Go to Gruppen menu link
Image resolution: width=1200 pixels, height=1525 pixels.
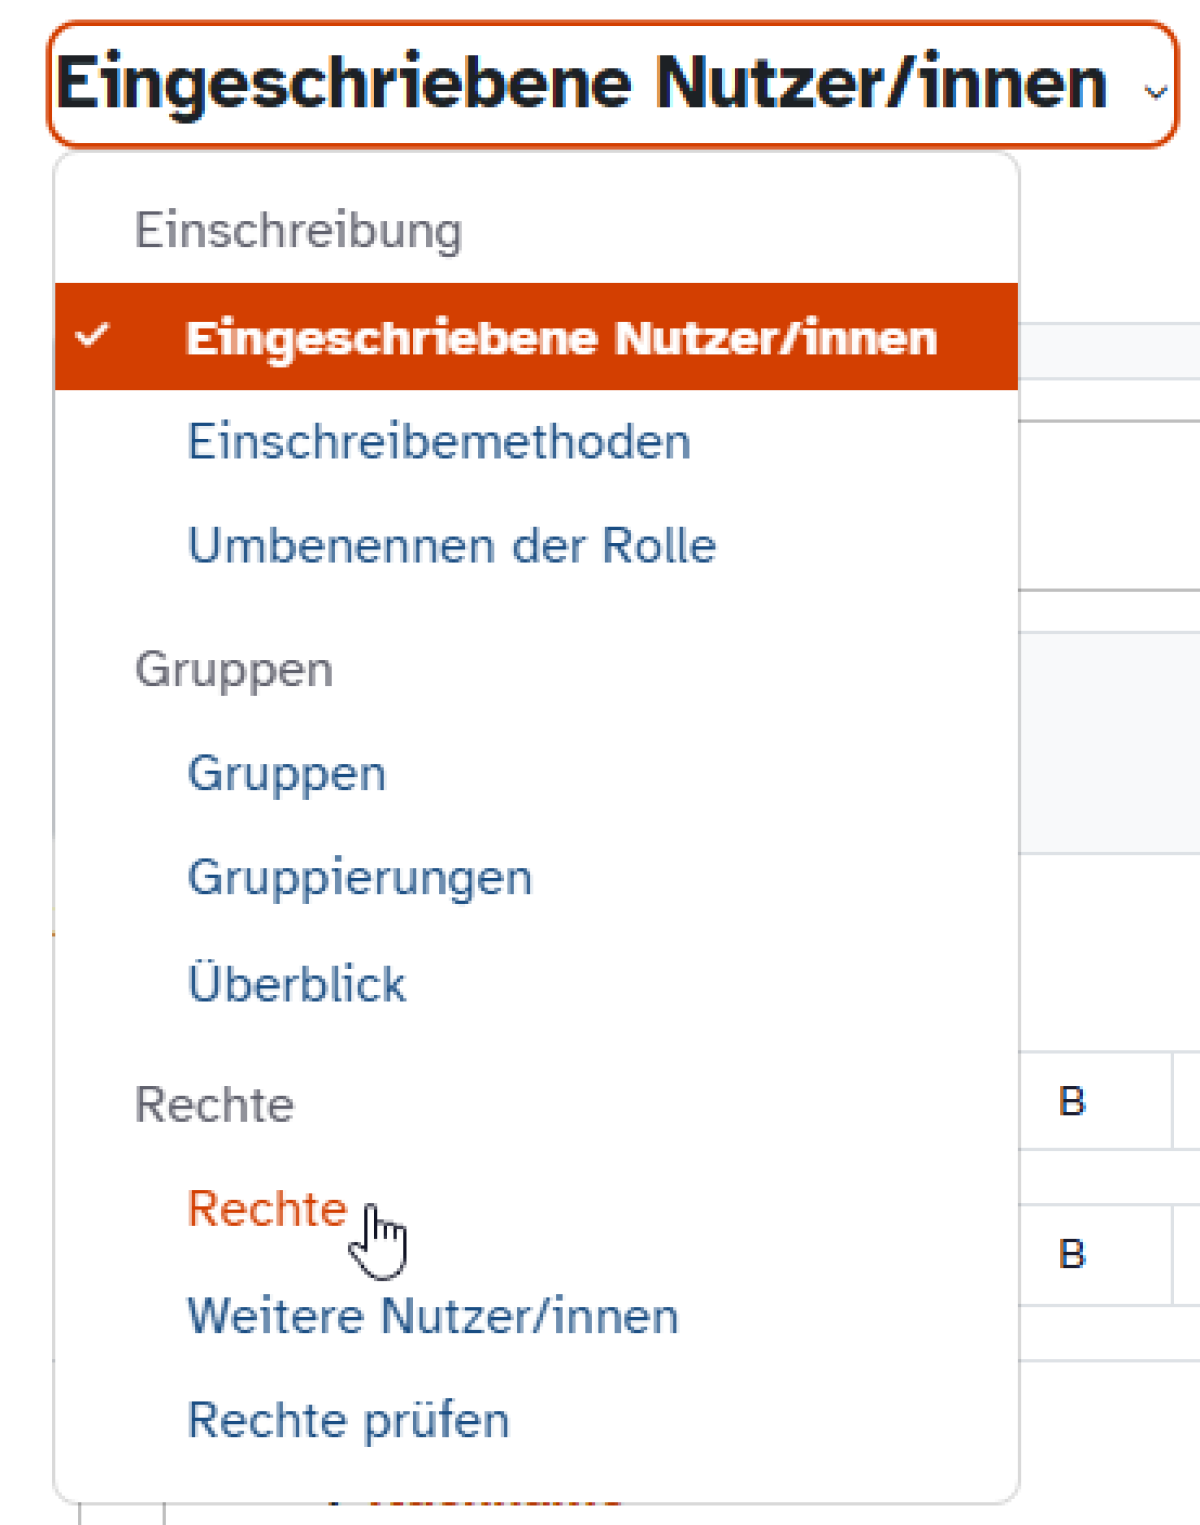tap(287, 774)
